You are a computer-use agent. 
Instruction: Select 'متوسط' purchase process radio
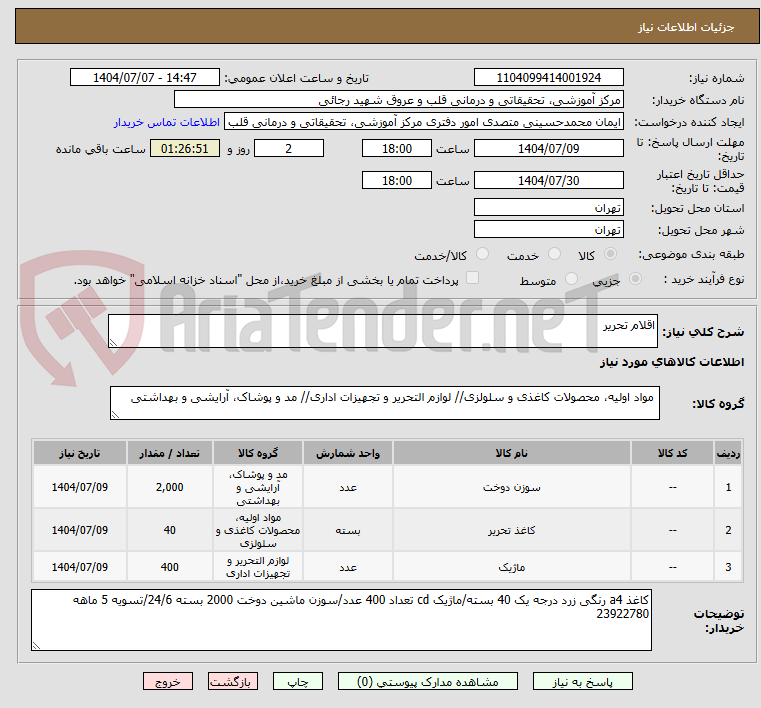coord(572,280)
